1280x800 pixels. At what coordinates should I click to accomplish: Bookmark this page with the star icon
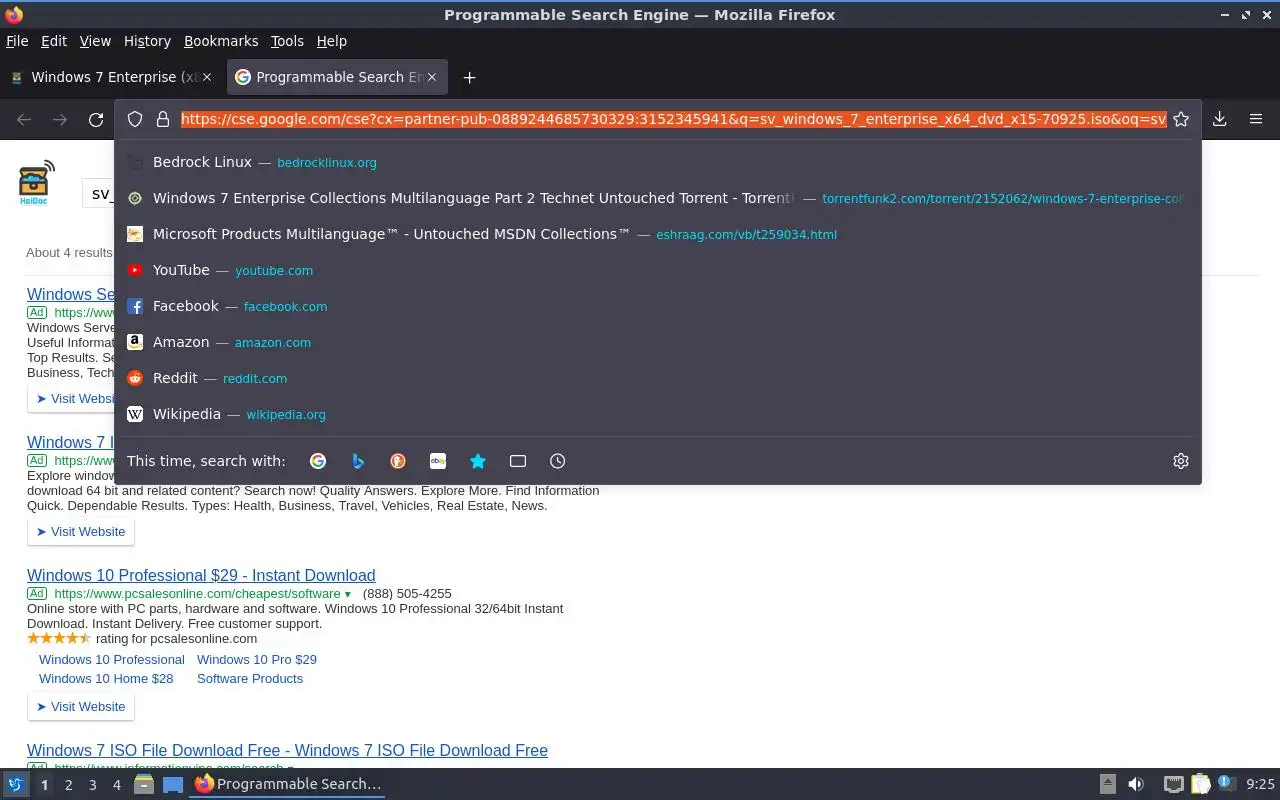click(x=1181, y=119)
